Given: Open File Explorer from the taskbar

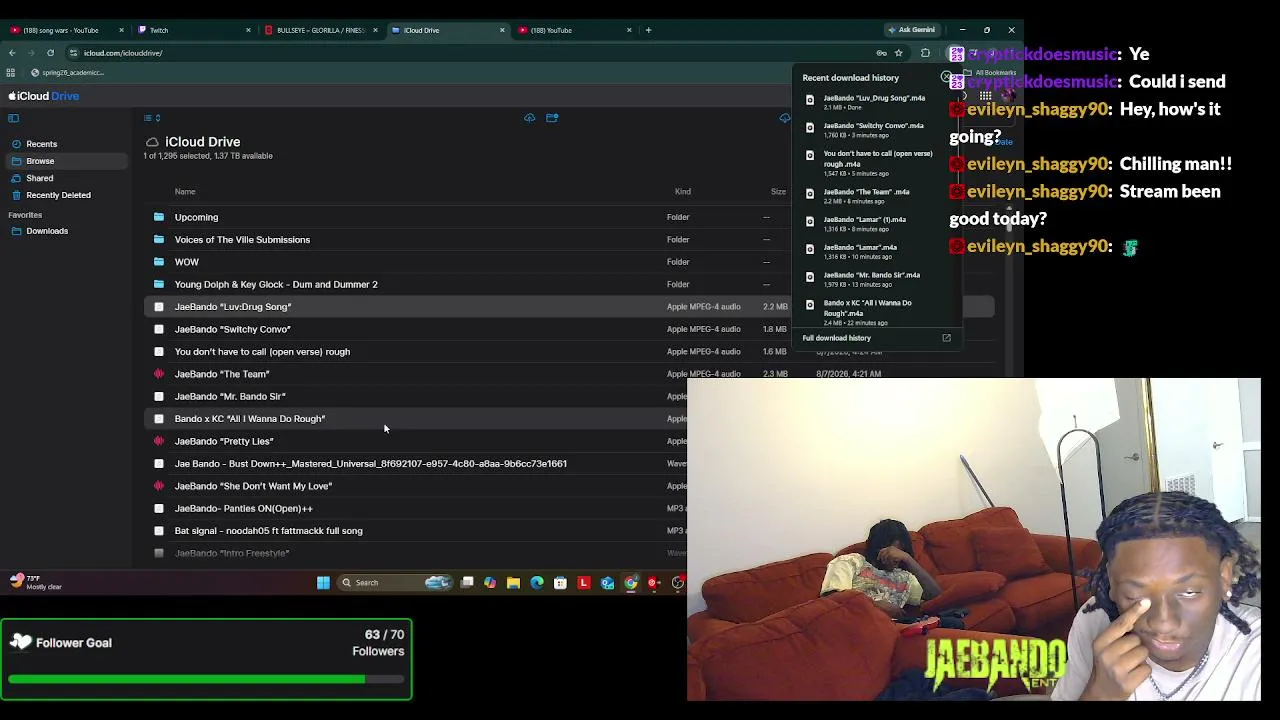Looking at the screenshot, I should coord(513,583).
